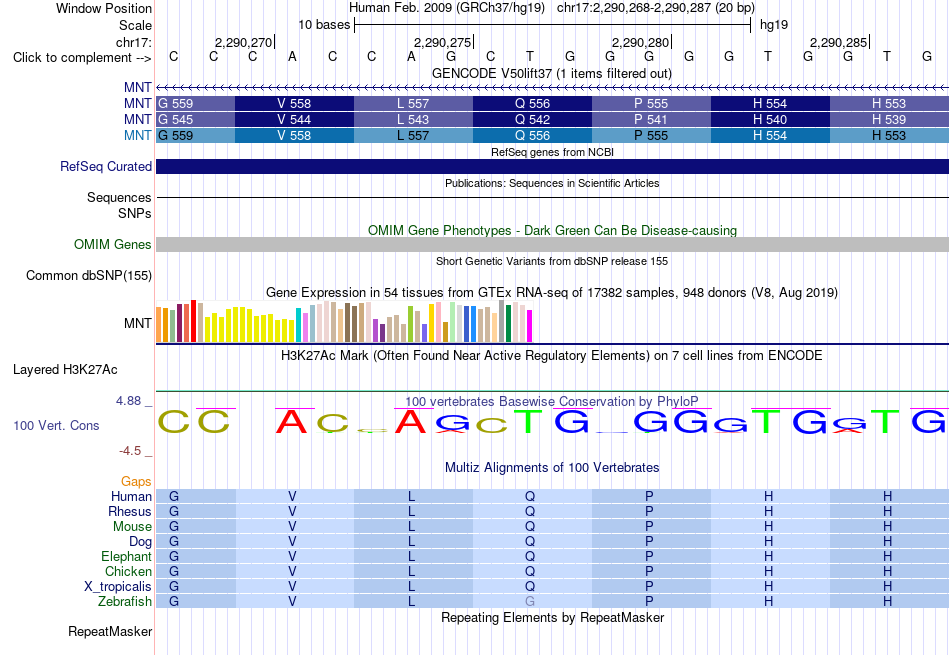This screenshot has height=655, width=950.
Task: Click the Scale label on the left
Action: point(135,25)
